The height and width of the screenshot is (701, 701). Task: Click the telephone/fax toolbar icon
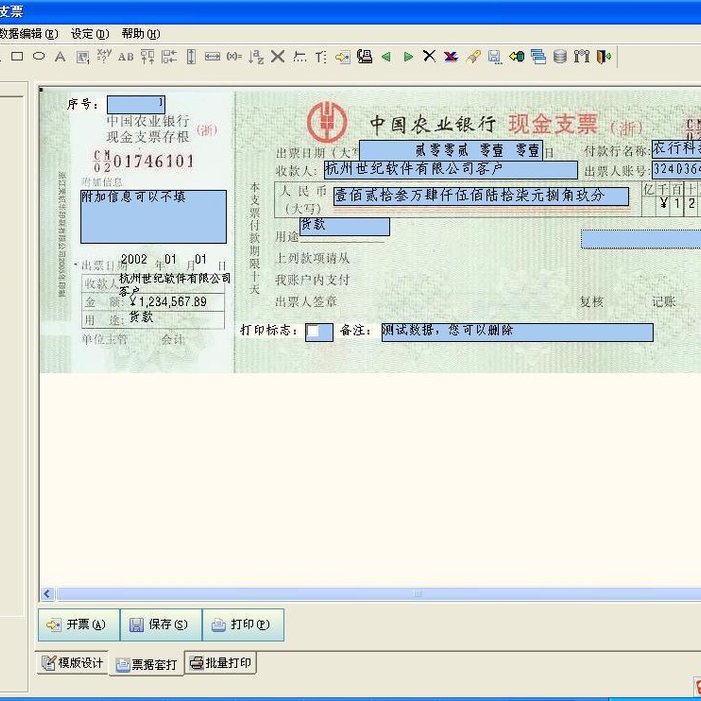coord(364,56)
